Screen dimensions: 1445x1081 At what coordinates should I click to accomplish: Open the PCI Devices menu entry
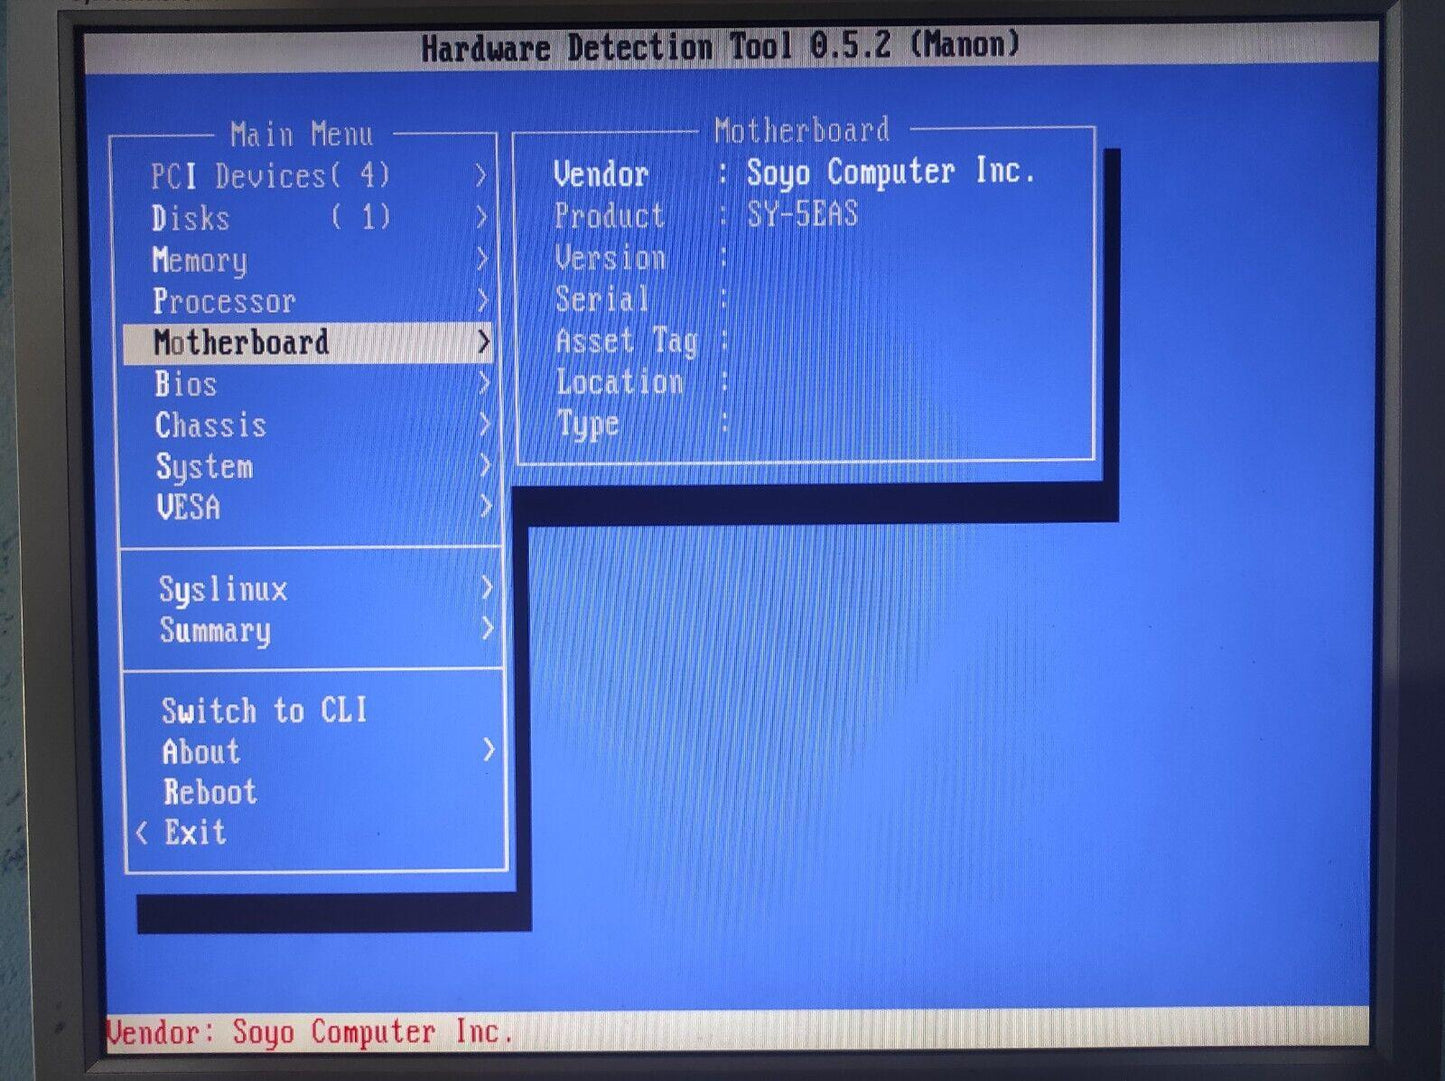[x=270, y=177]
